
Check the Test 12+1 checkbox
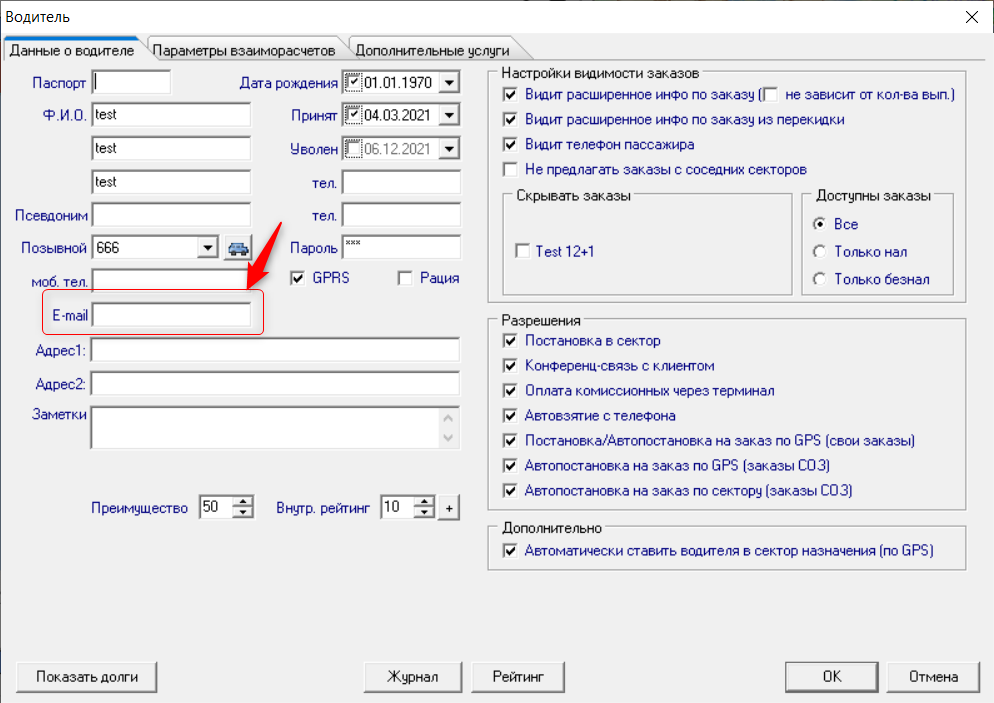522,251
